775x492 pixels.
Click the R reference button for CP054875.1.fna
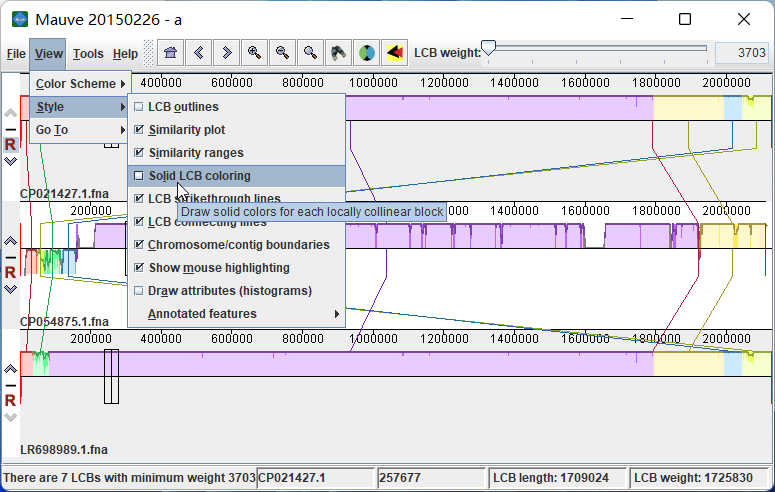10,272
